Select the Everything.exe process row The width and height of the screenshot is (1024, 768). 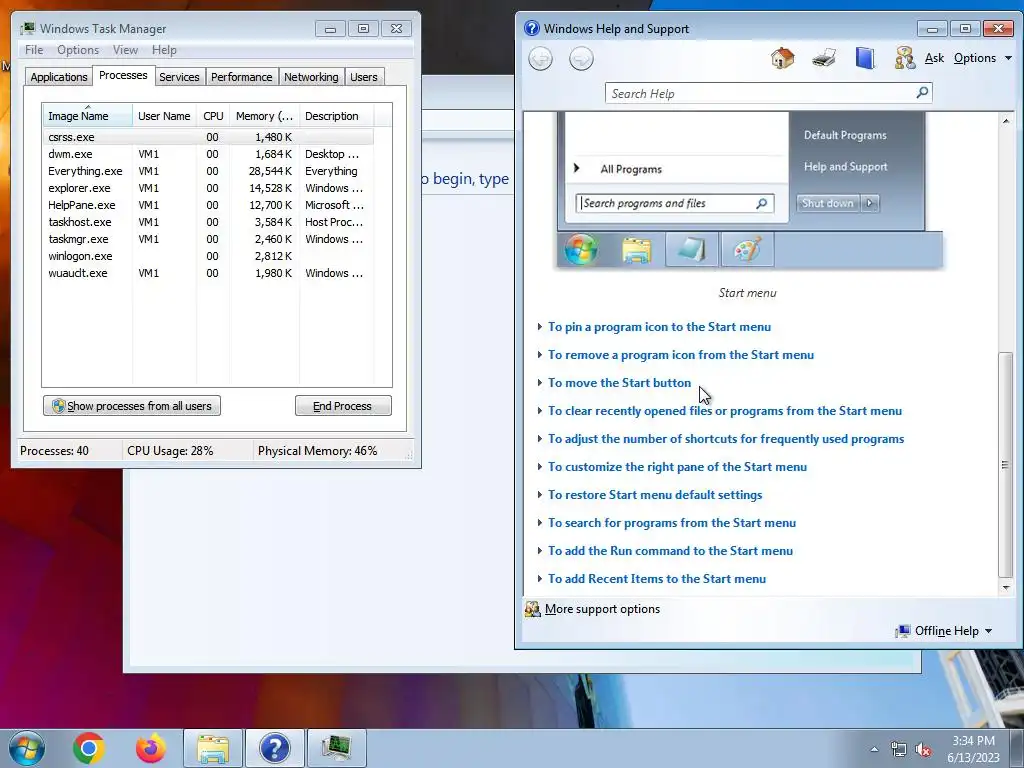coord(209,171)
